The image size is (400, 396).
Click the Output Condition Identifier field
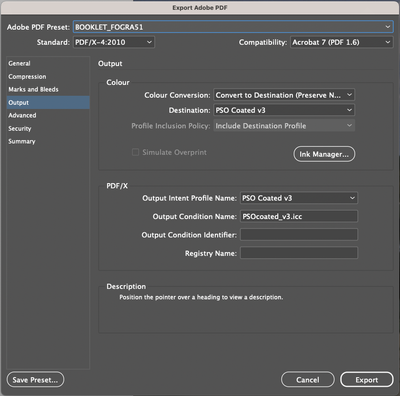point(299,235)
